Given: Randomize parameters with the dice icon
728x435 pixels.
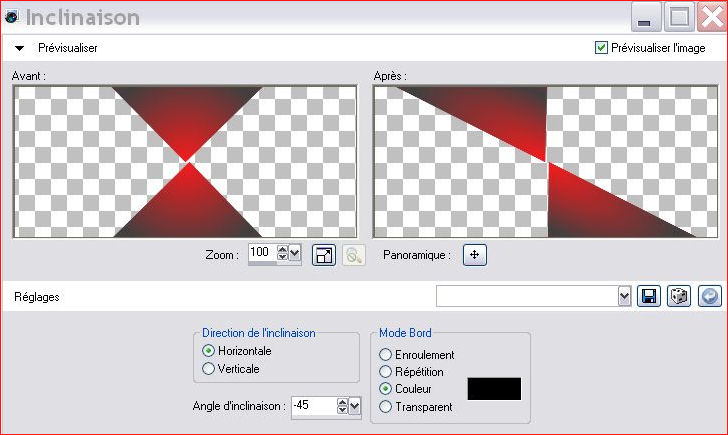Looking at the screenshot, I should point(679,296).
